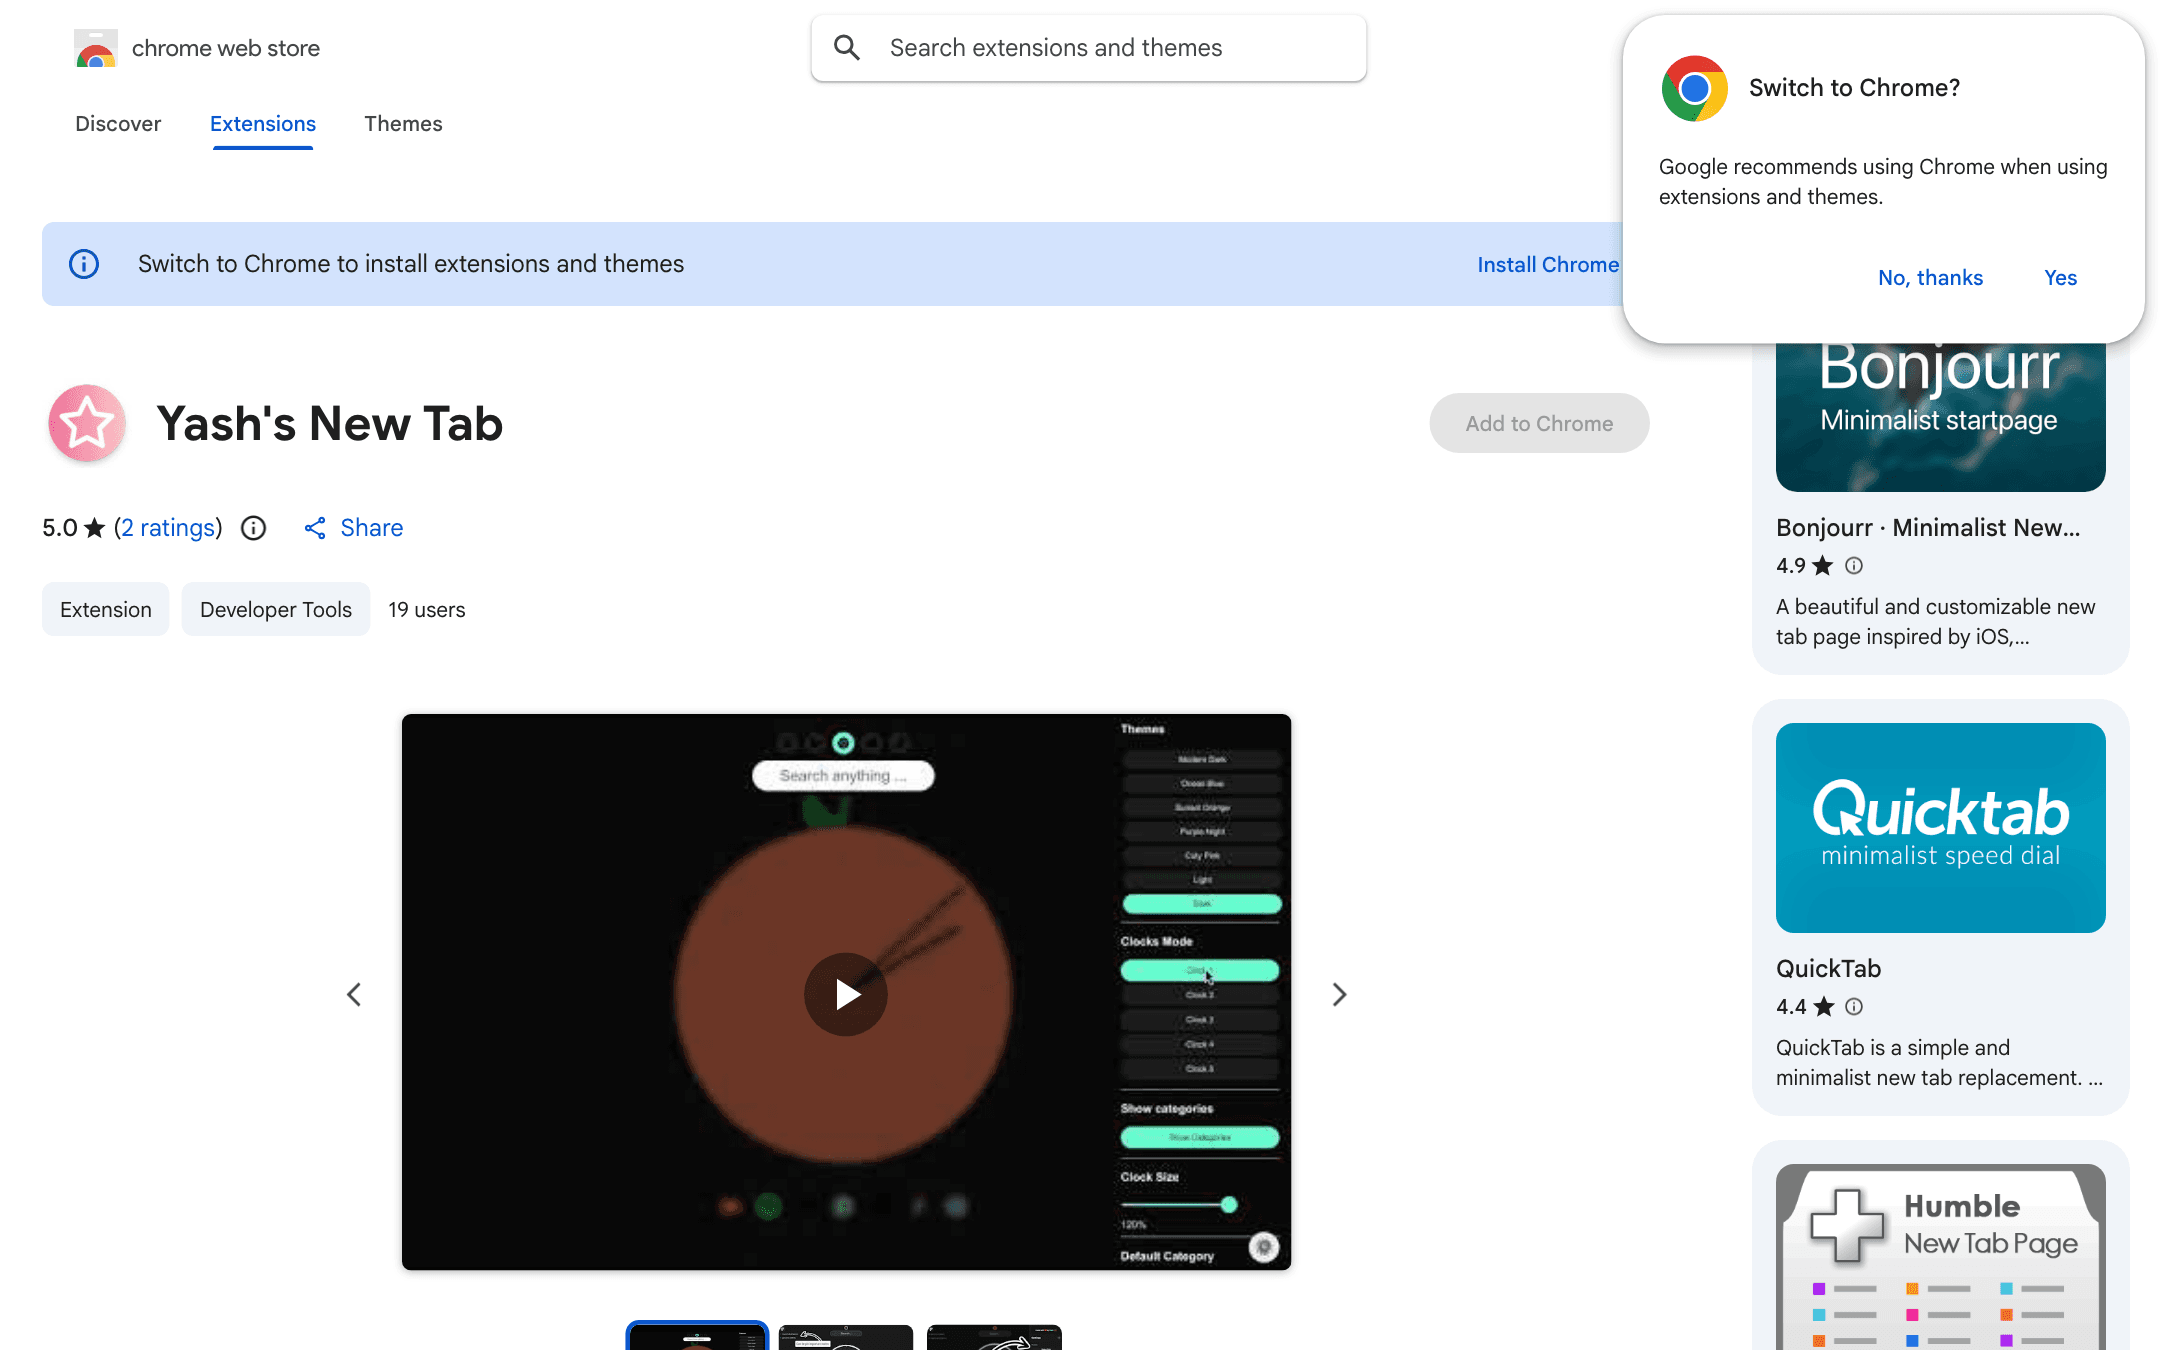Viewport: 2160px width, 1350px height.
Task: Click the chrome web store title text
Action: tap(226, 48)
